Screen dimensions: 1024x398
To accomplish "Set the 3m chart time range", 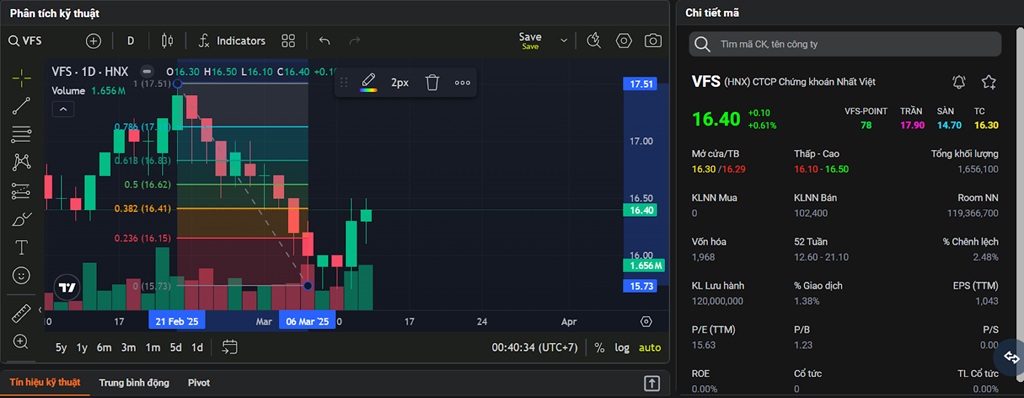I will point(128,348).
